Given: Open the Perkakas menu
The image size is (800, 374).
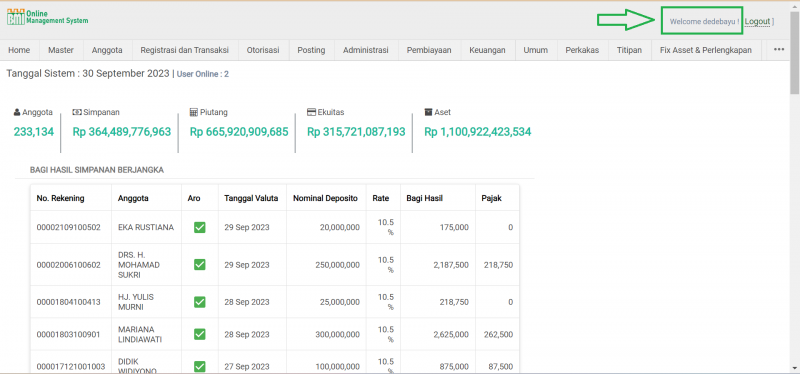Looking at the screenshot, I should 582,50.
